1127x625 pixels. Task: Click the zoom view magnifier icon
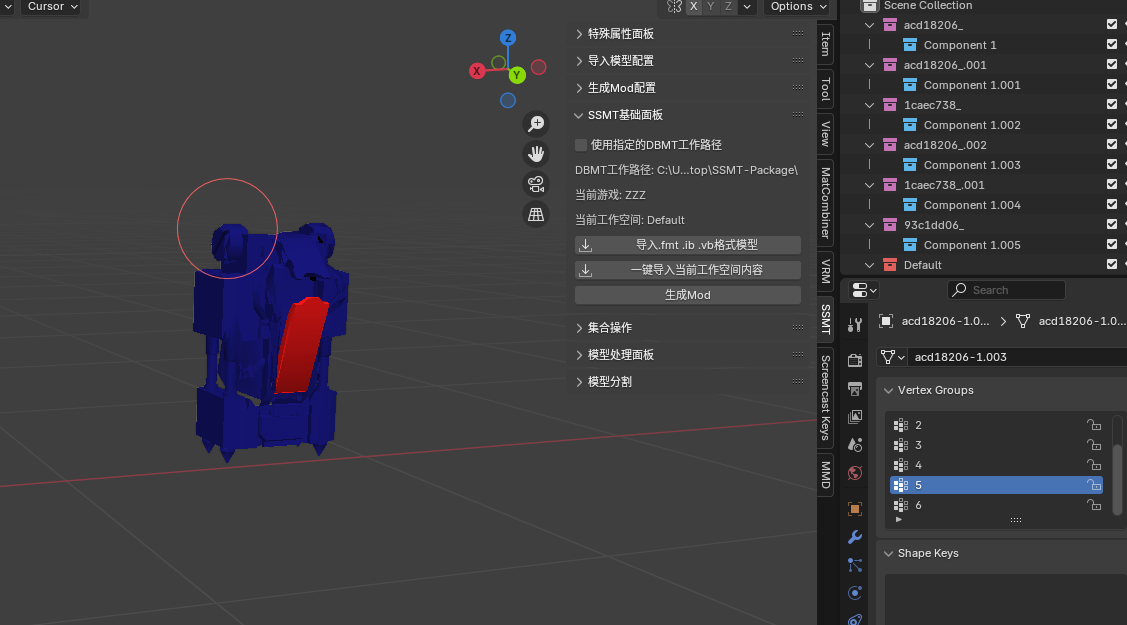tap(536, 124)
